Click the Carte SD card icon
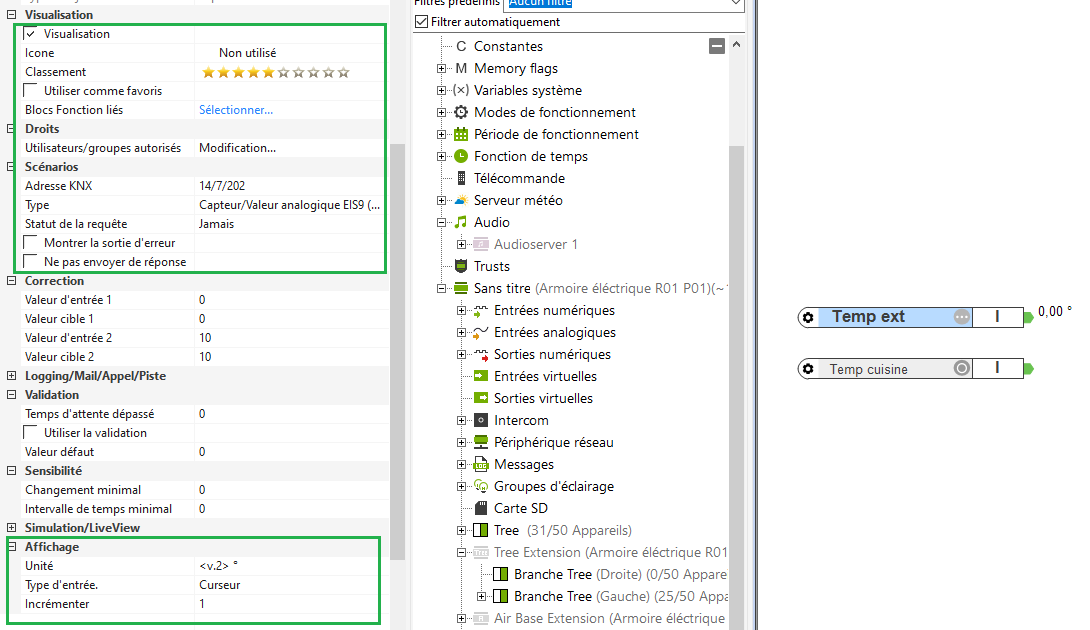 (480, 508)
